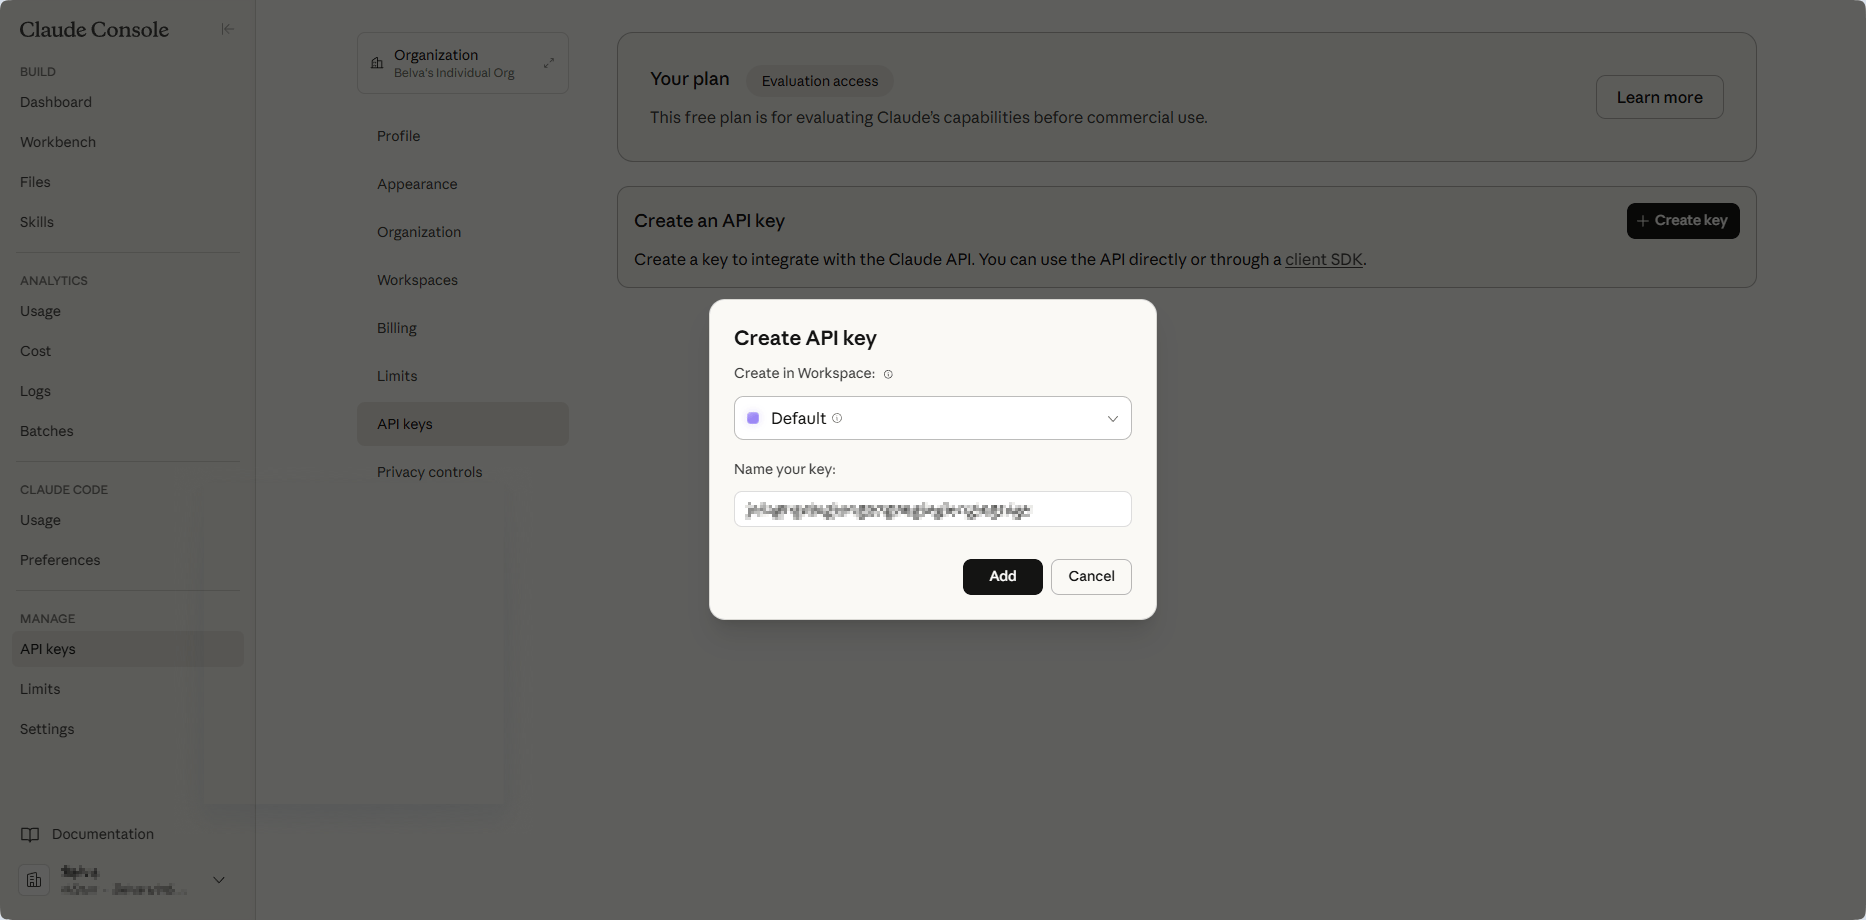
Task: Select Privacy controls settings item
Action: 430,472
